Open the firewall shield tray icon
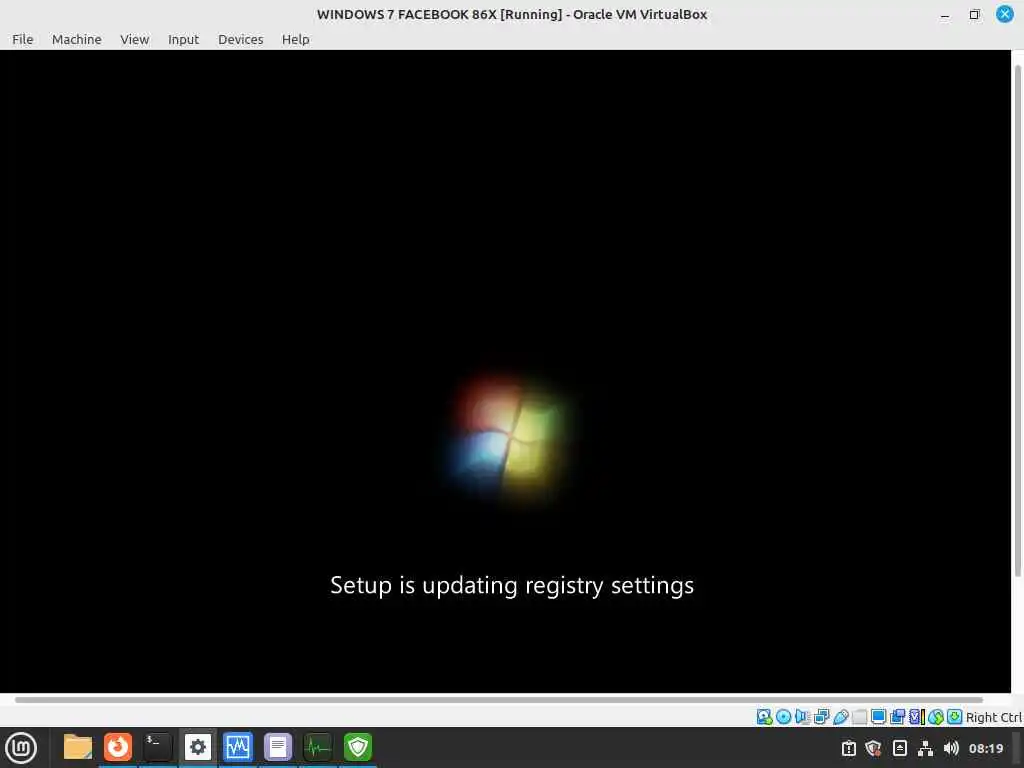The image size is (1024, 768). 873,748
